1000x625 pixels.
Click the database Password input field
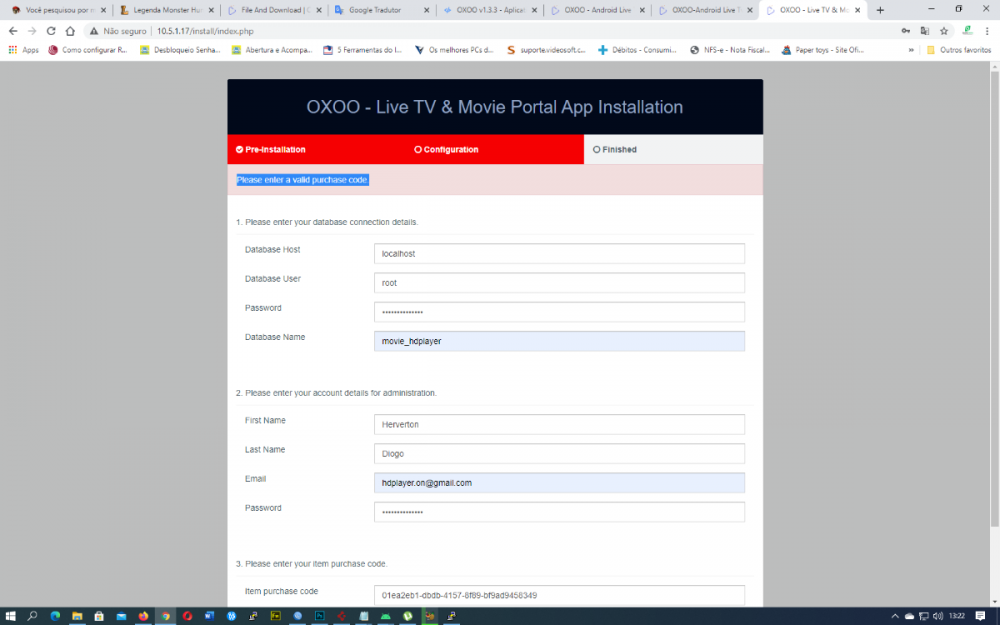[x=559, y=312]
